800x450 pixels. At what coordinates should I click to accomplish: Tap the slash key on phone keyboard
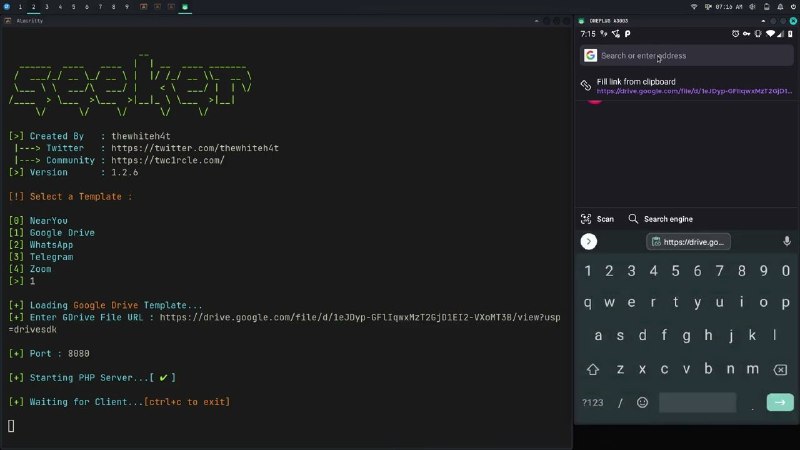tap(620, 403)
